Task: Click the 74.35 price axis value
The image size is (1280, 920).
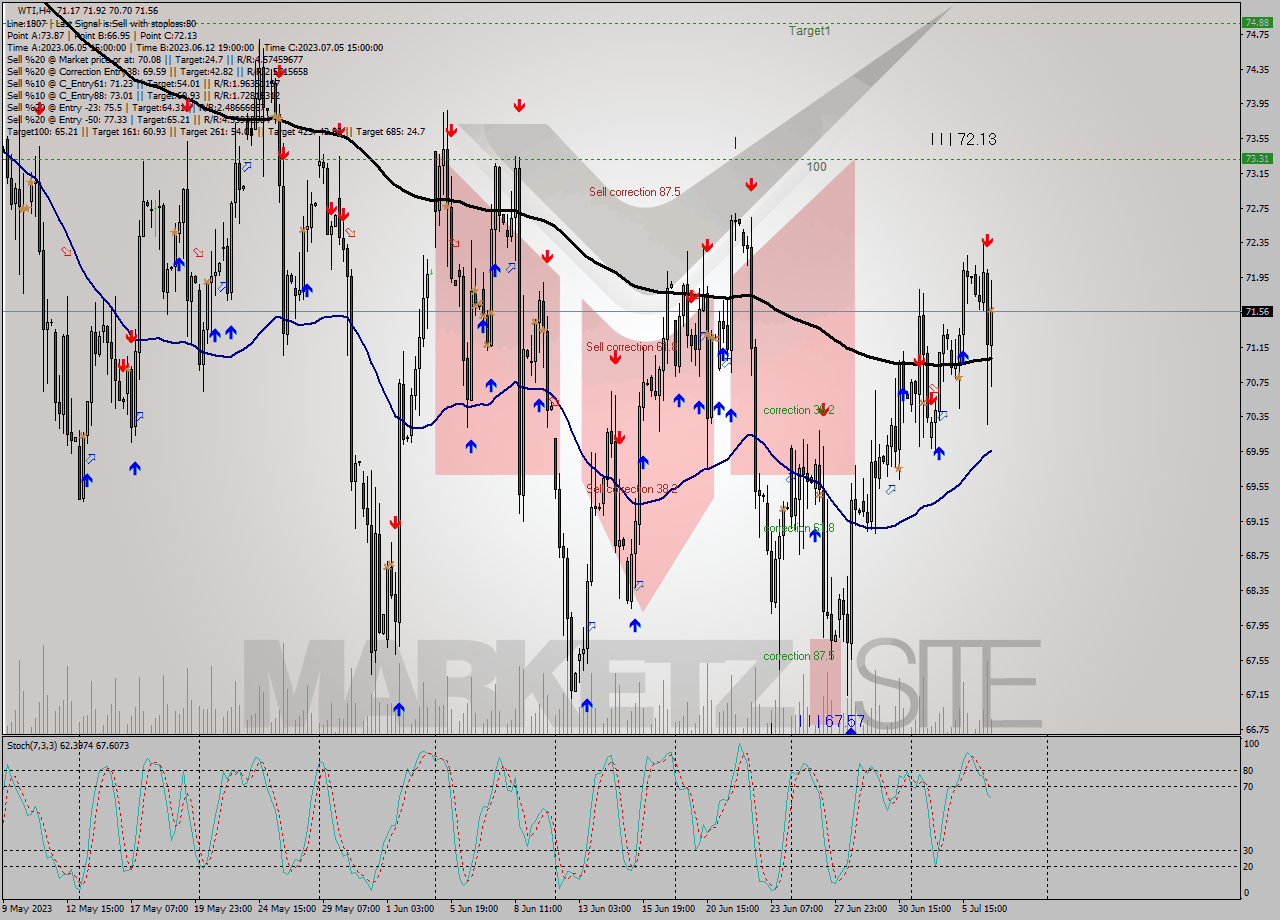Action: pyautogui.click(x=1256, y=69)
